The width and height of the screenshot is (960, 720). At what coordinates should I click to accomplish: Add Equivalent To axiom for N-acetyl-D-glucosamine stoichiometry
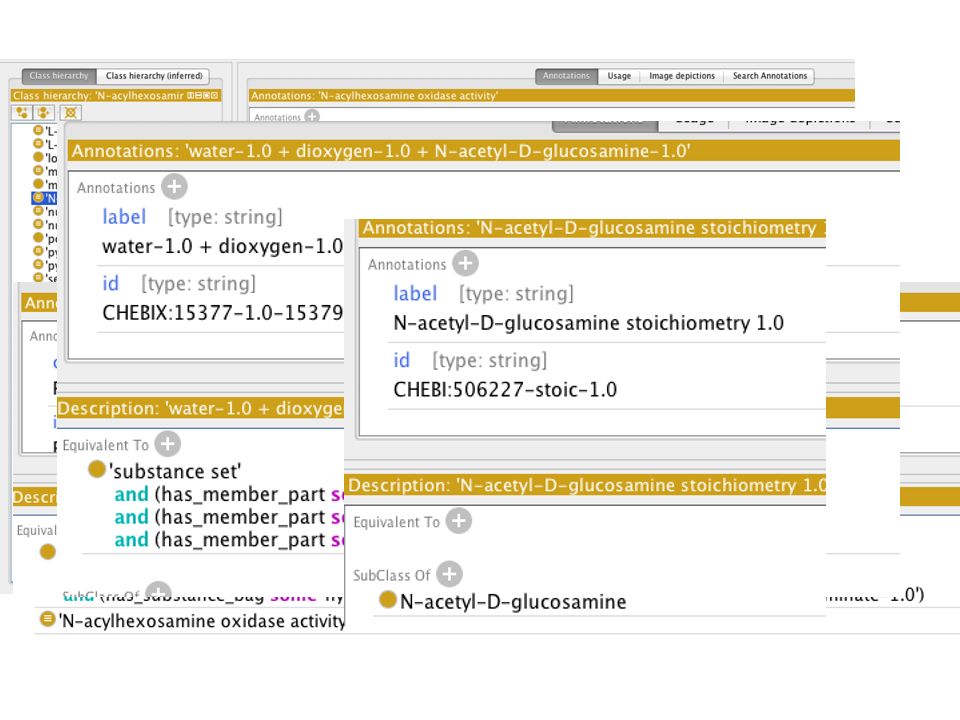pyautogui.click(x=459, y=521)
